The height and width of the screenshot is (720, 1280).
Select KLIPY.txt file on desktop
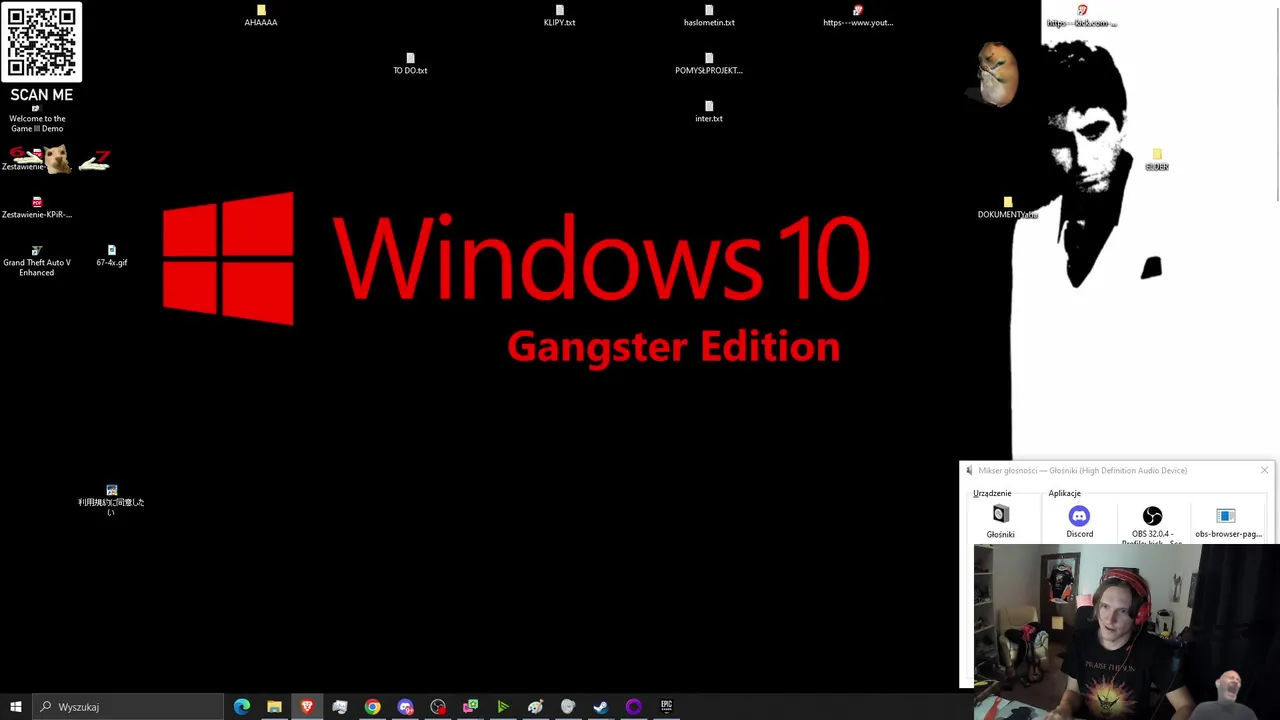[x=560, y=16]
